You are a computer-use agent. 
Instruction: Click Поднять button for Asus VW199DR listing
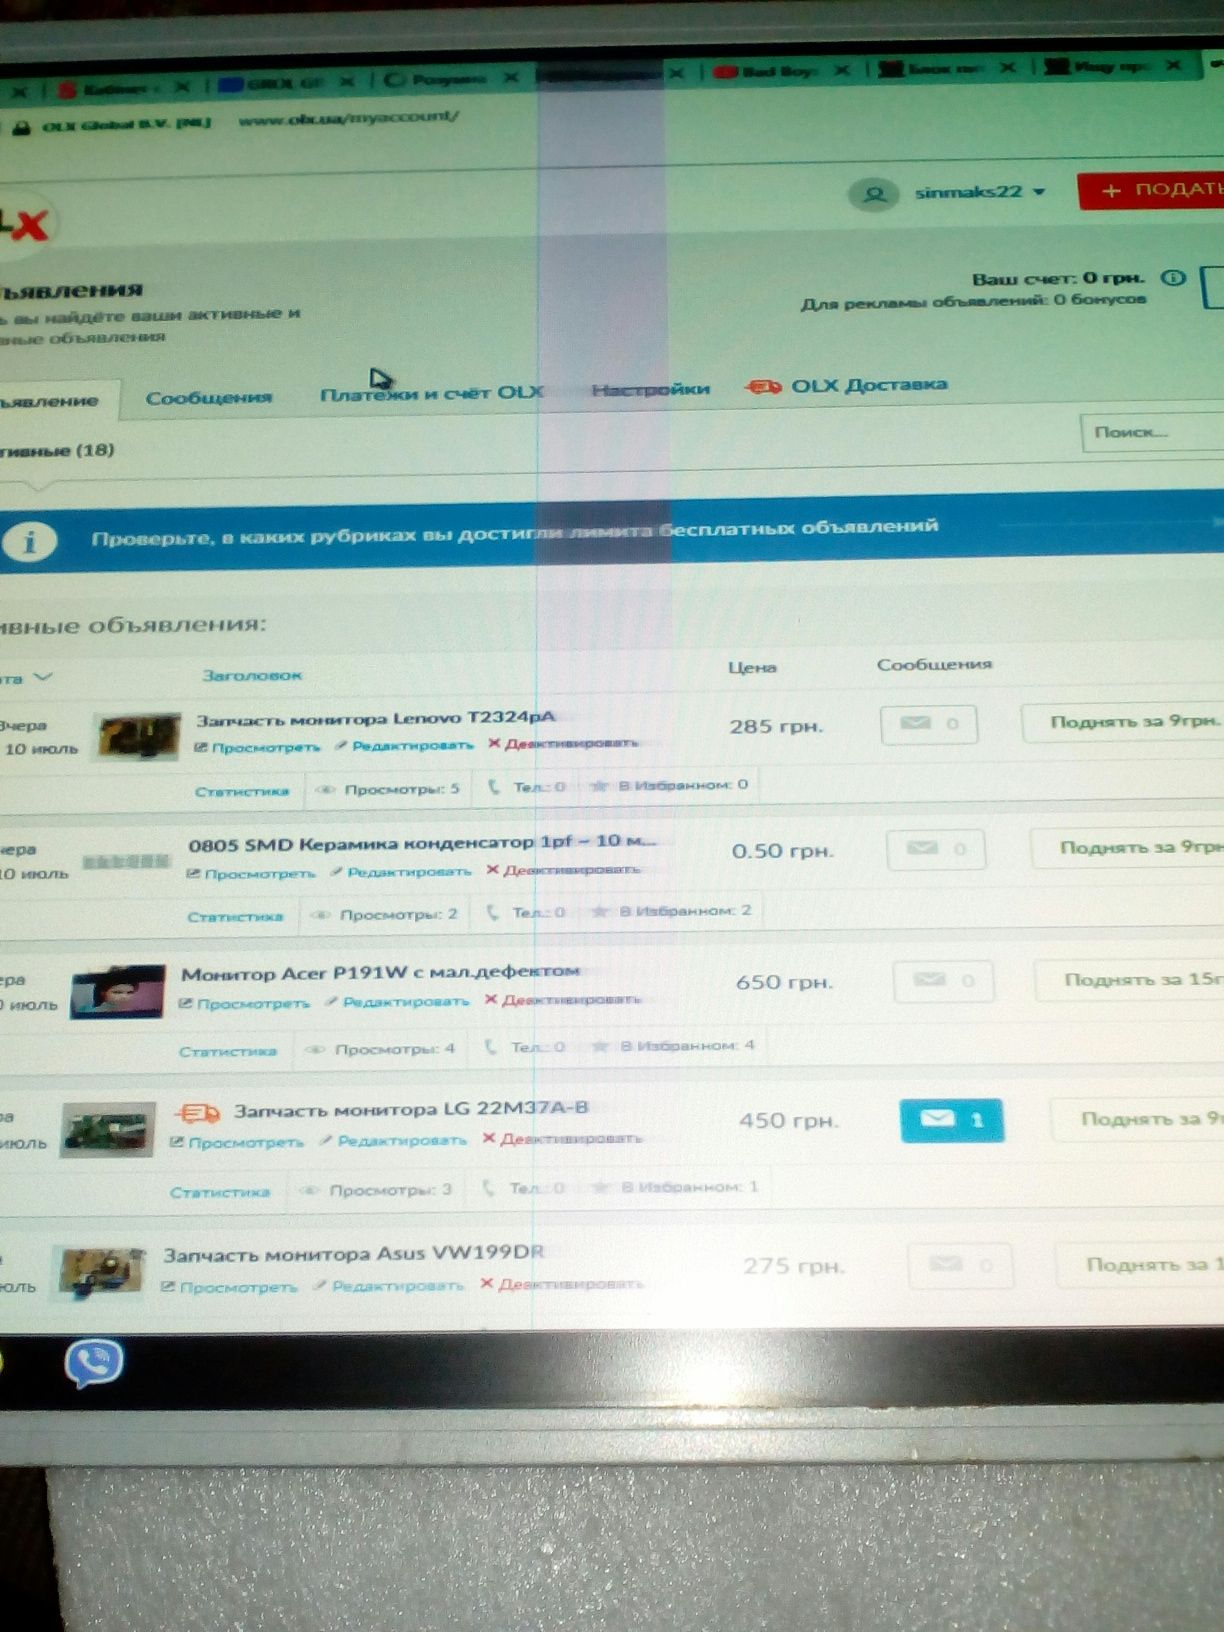1140,1265
